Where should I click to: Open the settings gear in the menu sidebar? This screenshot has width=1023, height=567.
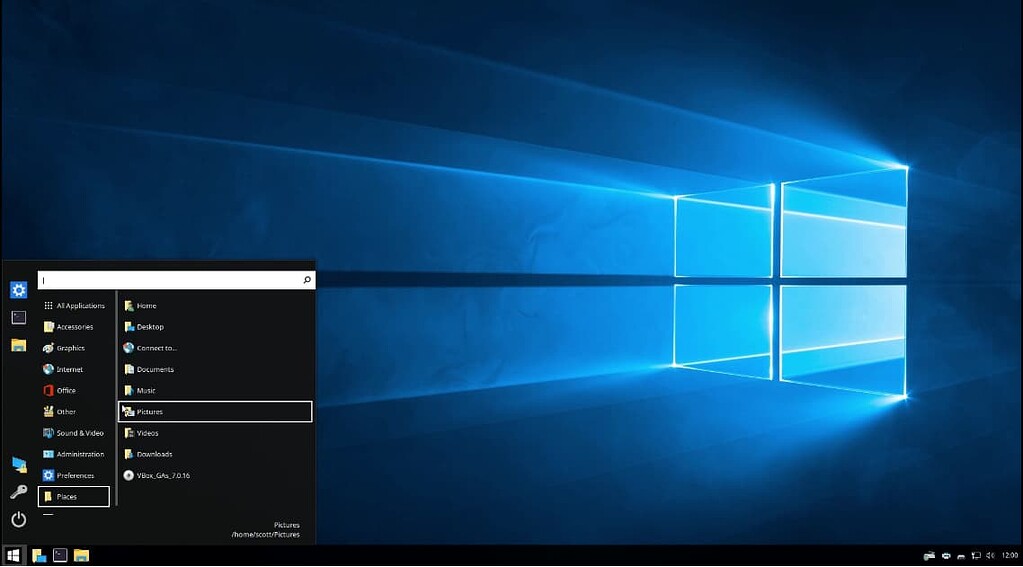pos(18,290)
